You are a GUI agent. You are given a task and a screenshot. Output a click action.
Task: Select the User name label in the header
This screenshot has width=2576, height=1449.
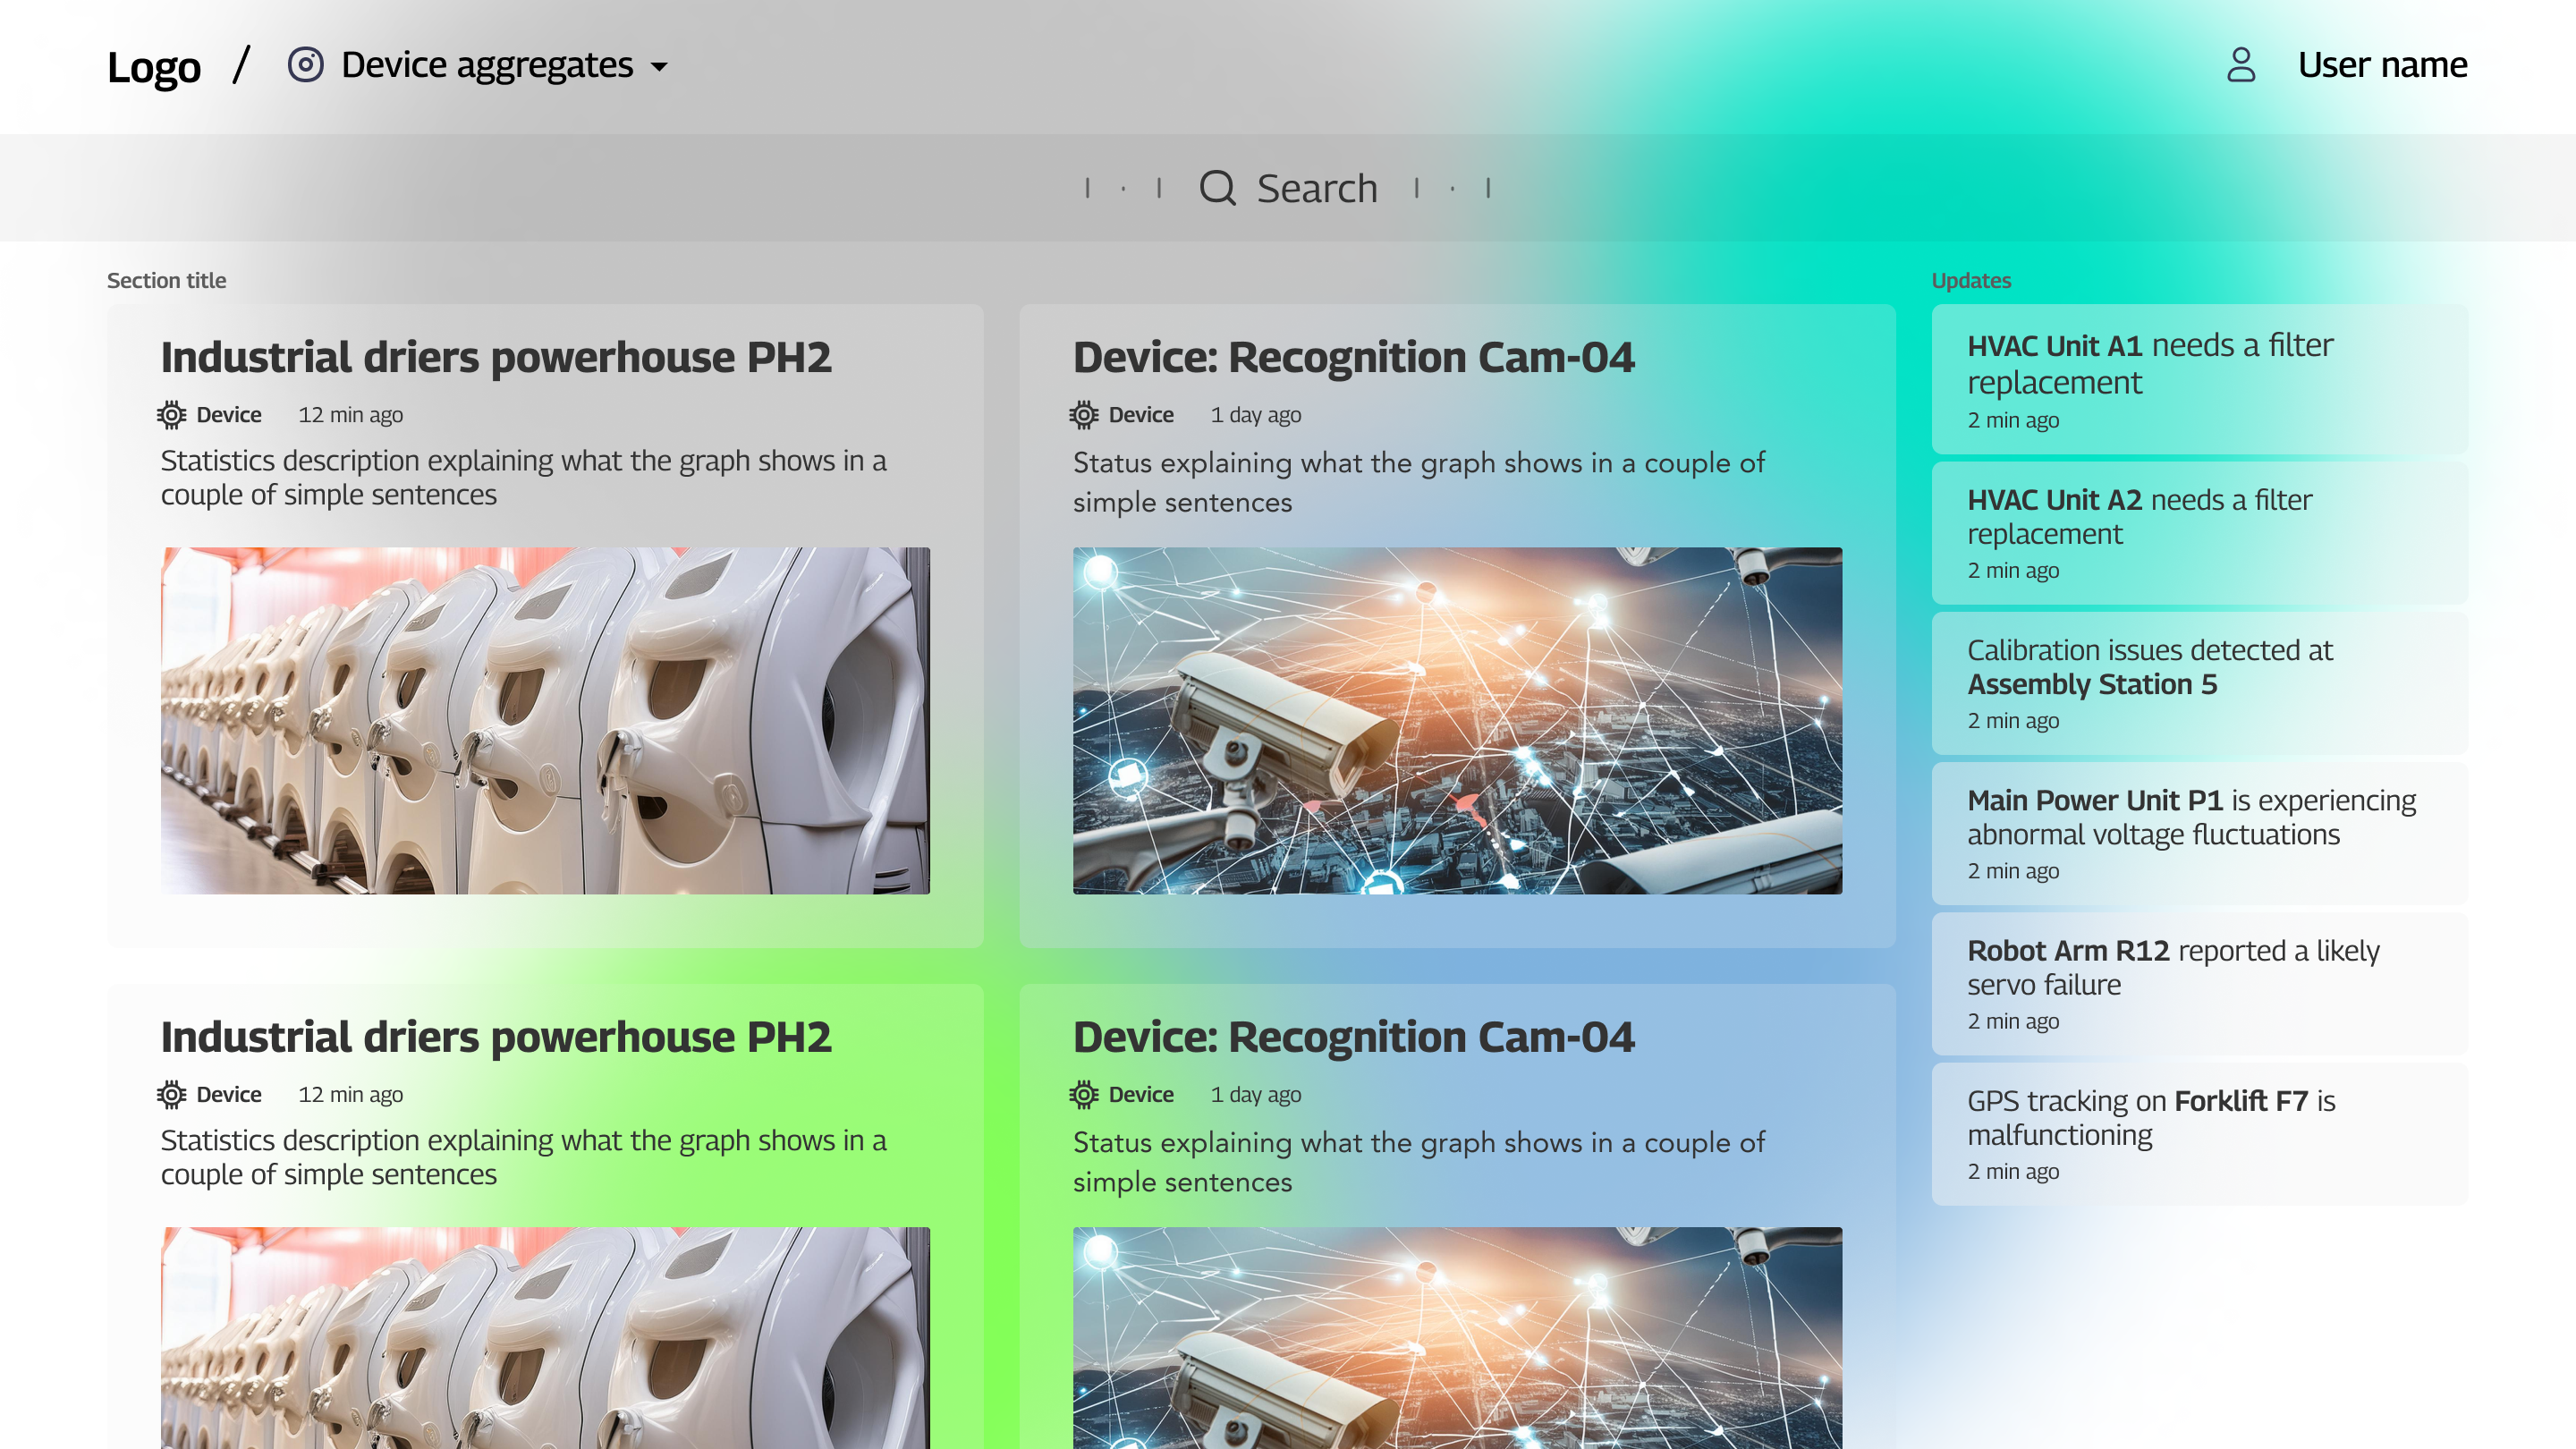pyautogui.click(x=2382, y=64)
